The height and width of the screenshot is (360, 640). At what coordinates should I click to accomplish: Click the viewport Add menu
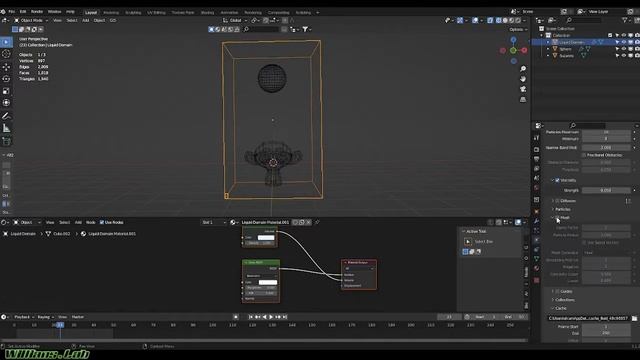(x=86, y=20)
